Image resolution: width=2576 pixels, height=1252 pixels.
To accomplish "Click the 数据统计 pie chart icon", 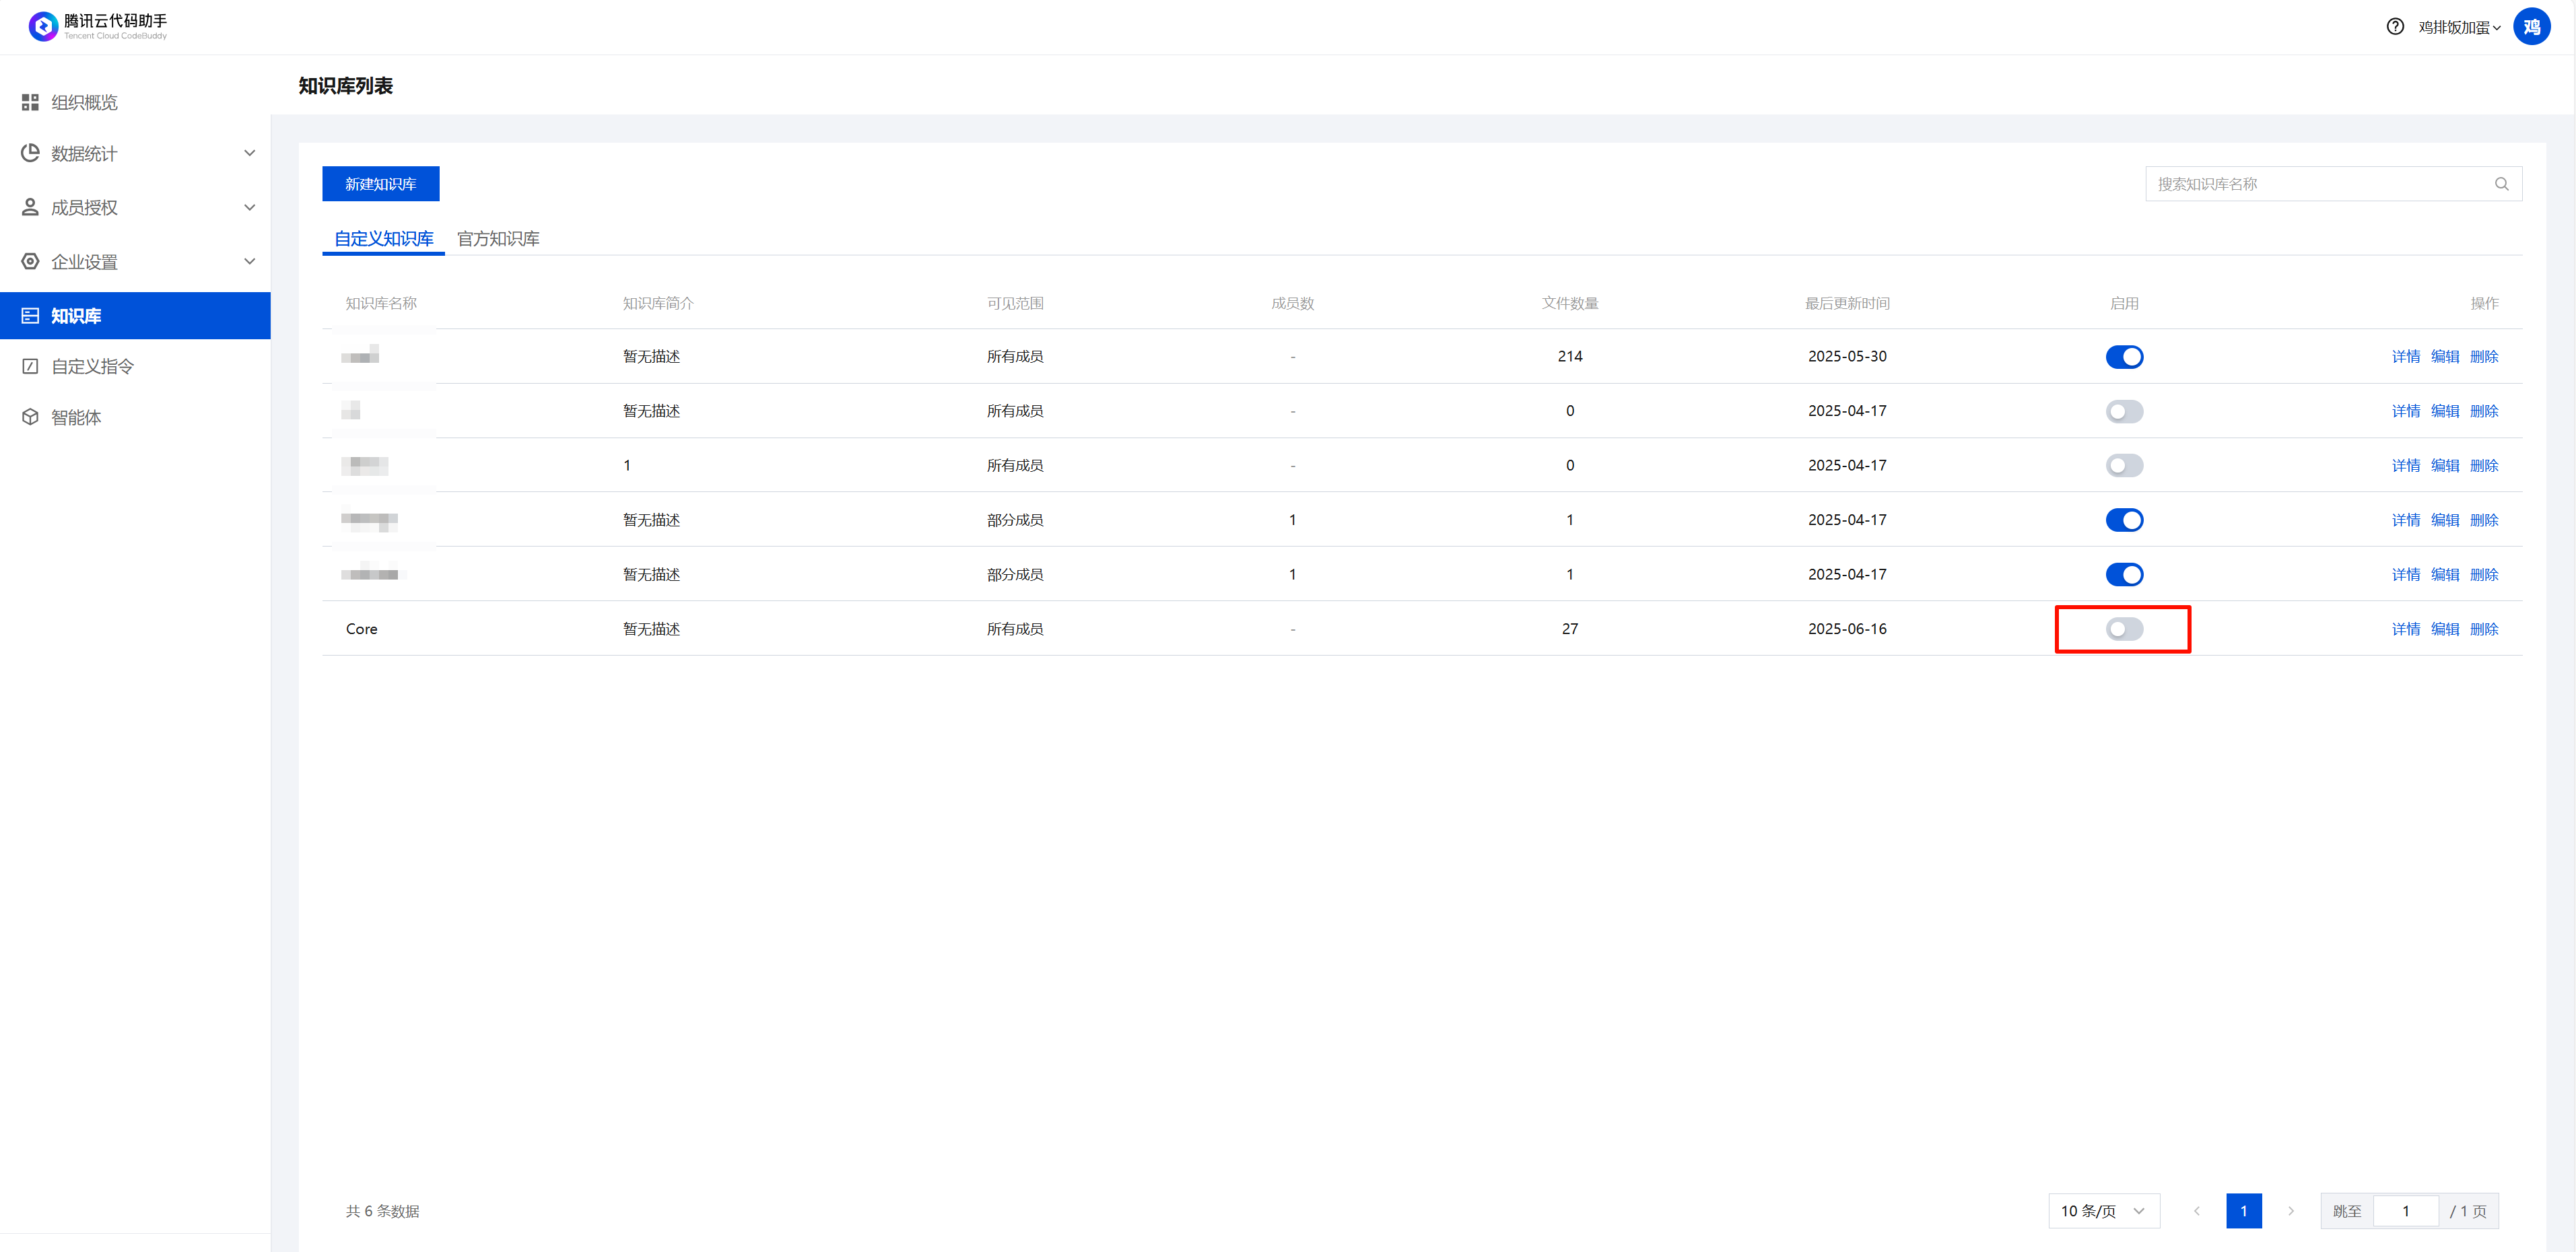I will coord(30,153).
